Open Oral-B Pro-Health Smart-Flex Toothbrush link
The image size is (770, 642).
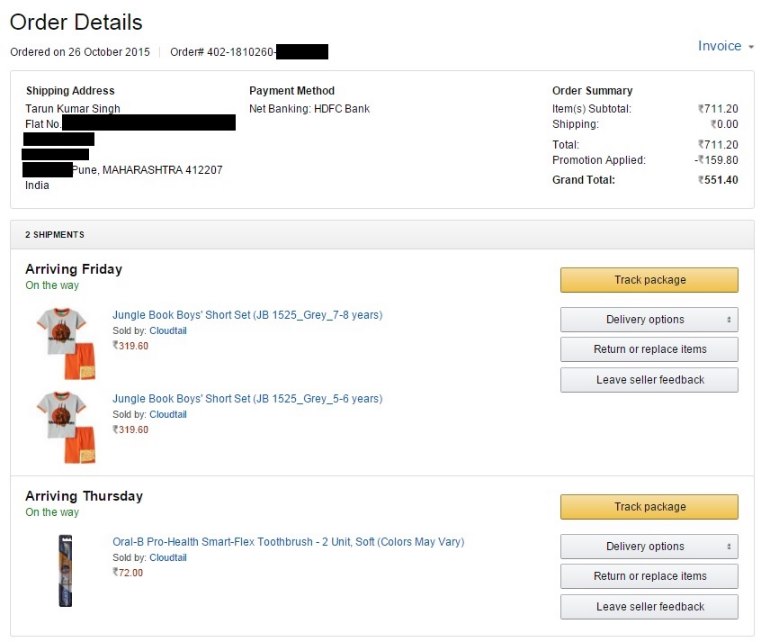click(x=288, y=542)
